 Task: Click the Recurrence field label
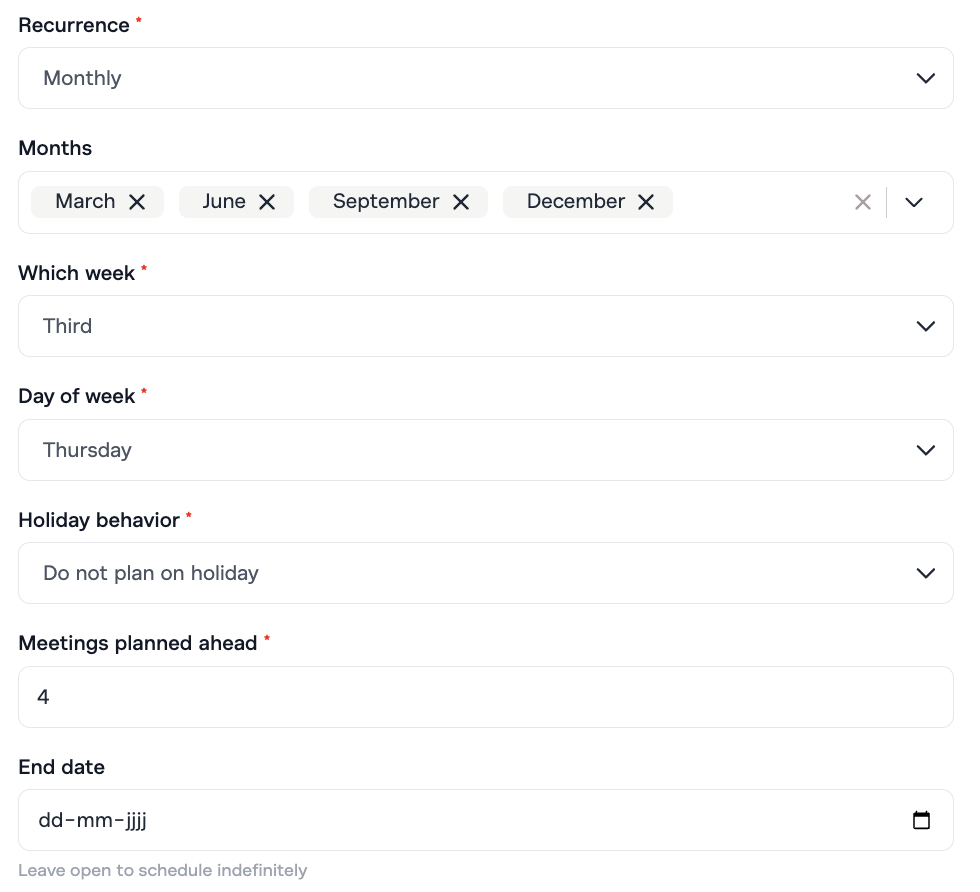74,25
